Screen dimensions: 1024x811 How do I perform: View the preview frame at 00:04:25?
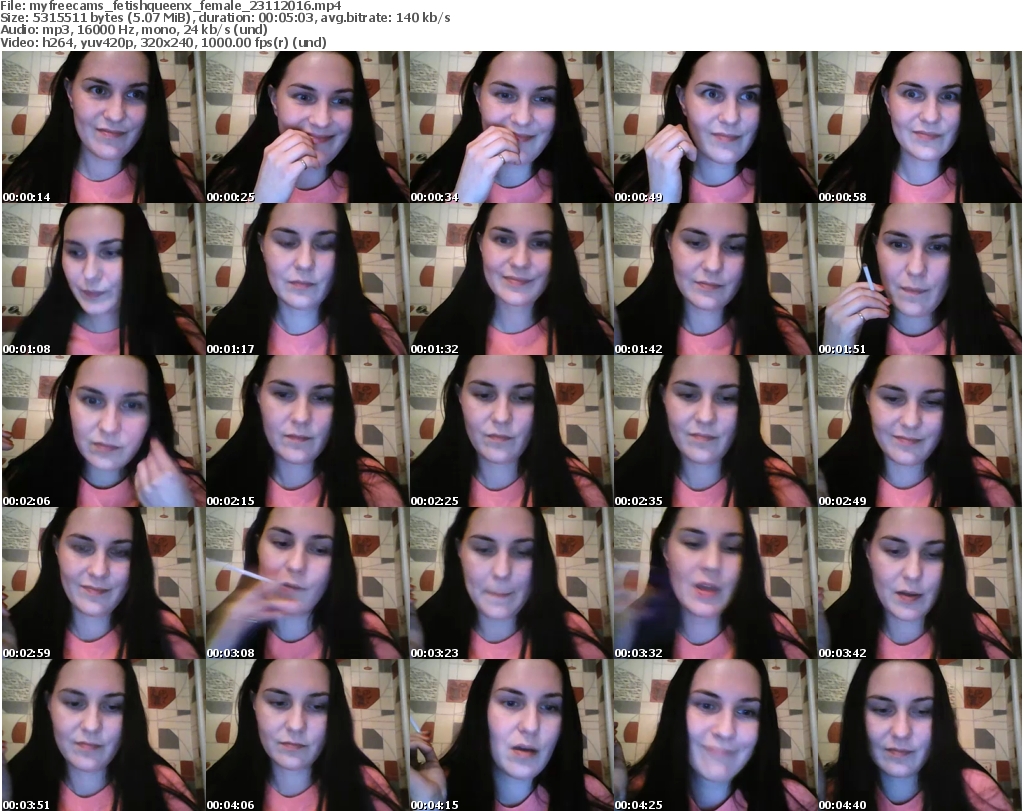click(715, 735)
